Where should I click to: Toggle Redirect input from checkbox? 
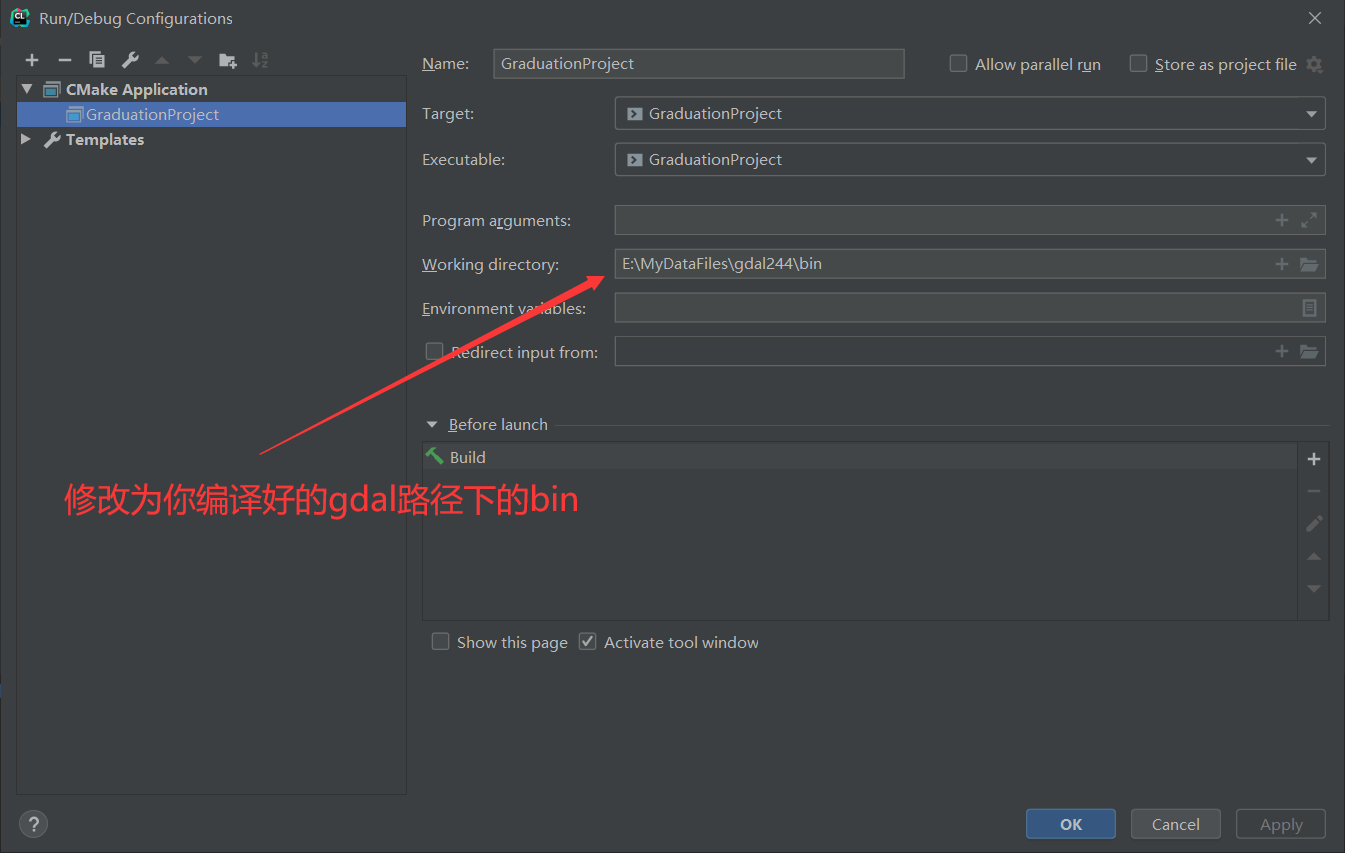click(434, 351)
